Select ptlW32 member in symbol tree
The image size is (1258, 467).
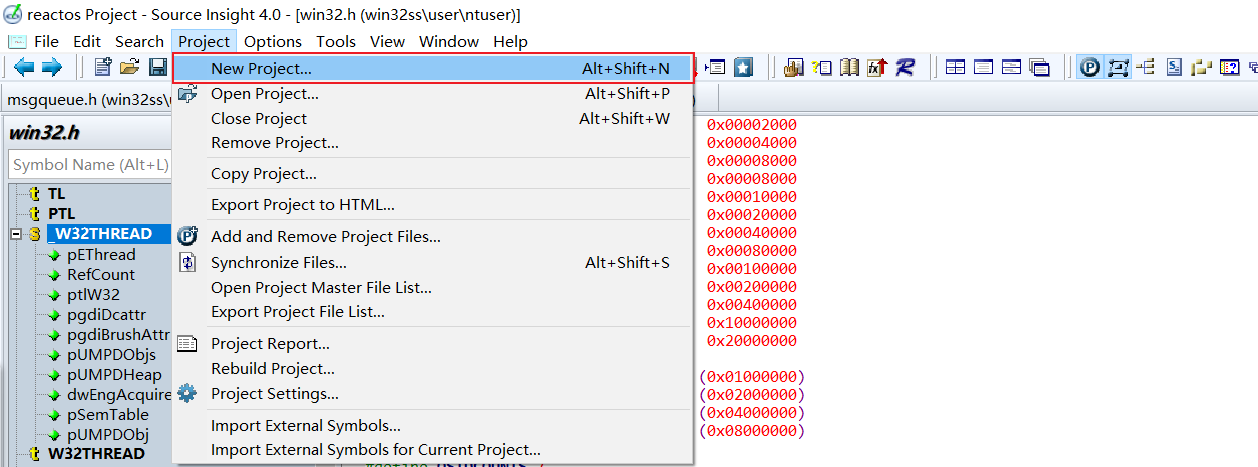93,294
